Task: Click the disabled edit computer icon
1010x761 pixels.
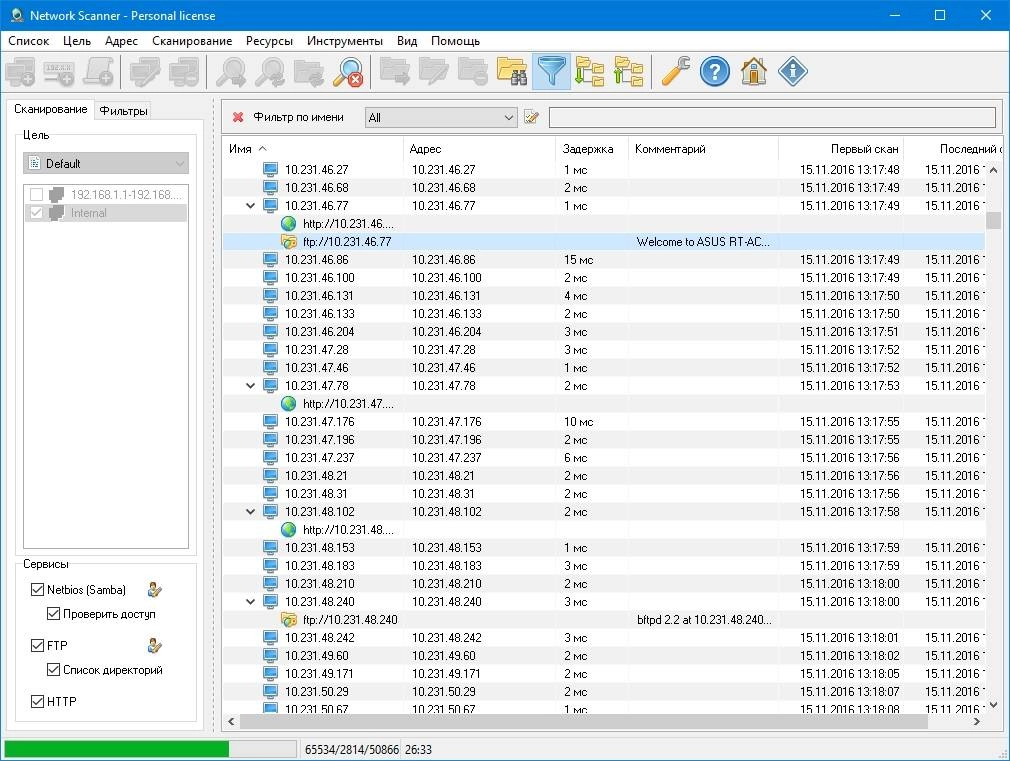Action: pyautogui.click(x=145, y=72)
